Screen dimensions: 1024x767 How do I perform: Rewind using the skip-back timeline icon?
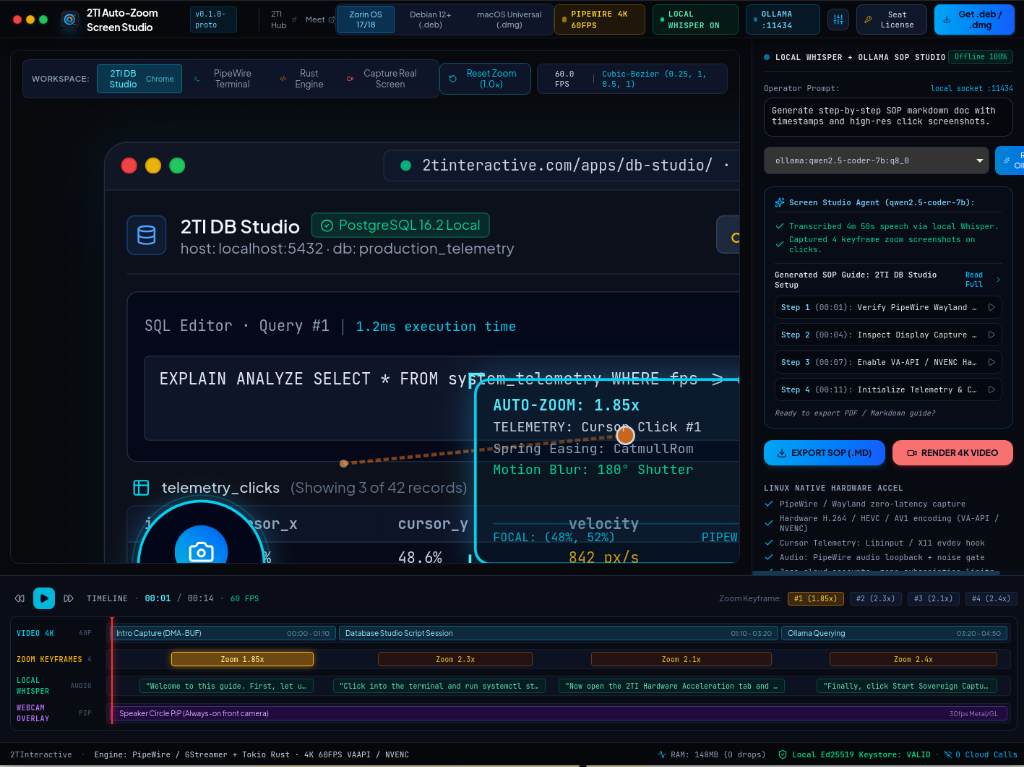(20, 598)
